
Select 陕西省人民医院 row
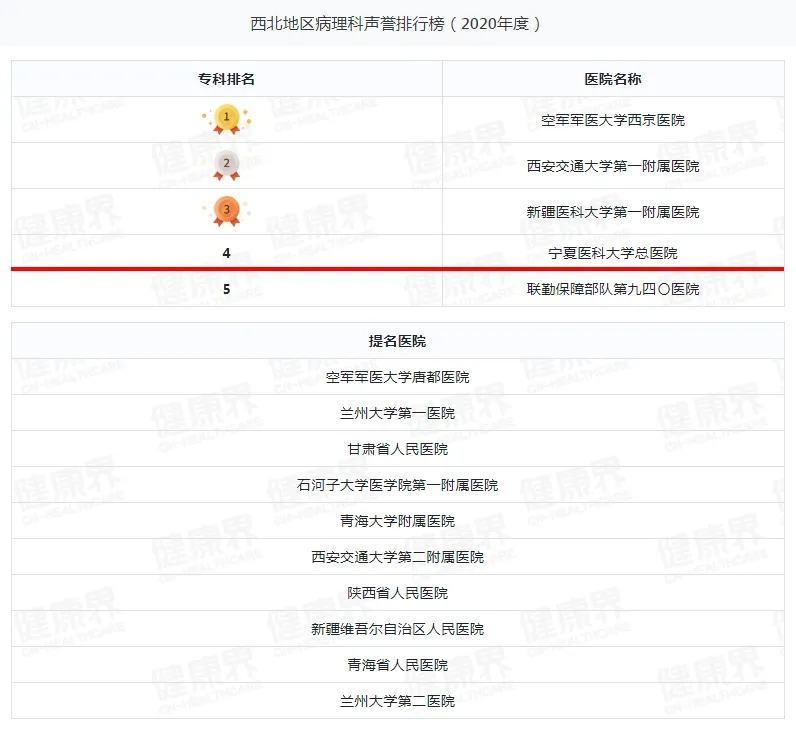click(397, 593)
